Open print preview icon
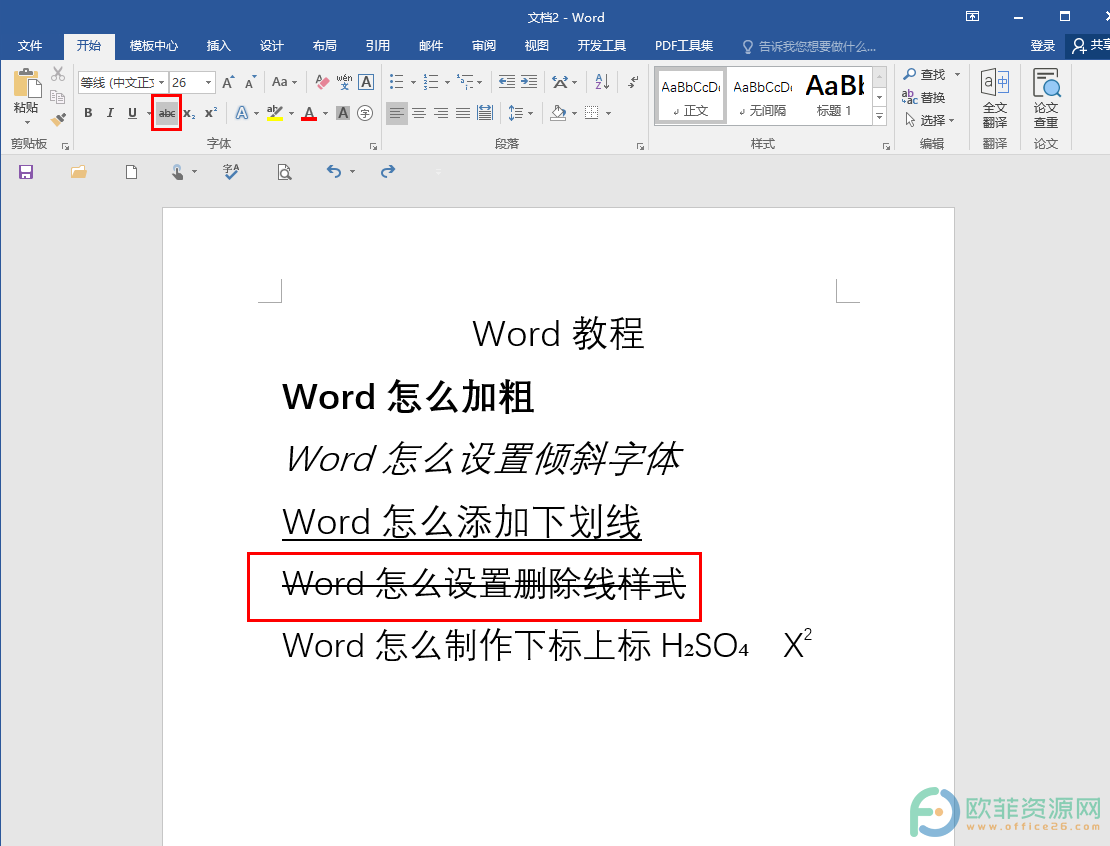The height and width of the screenshot is (846, 1110). tap(285, 172)
